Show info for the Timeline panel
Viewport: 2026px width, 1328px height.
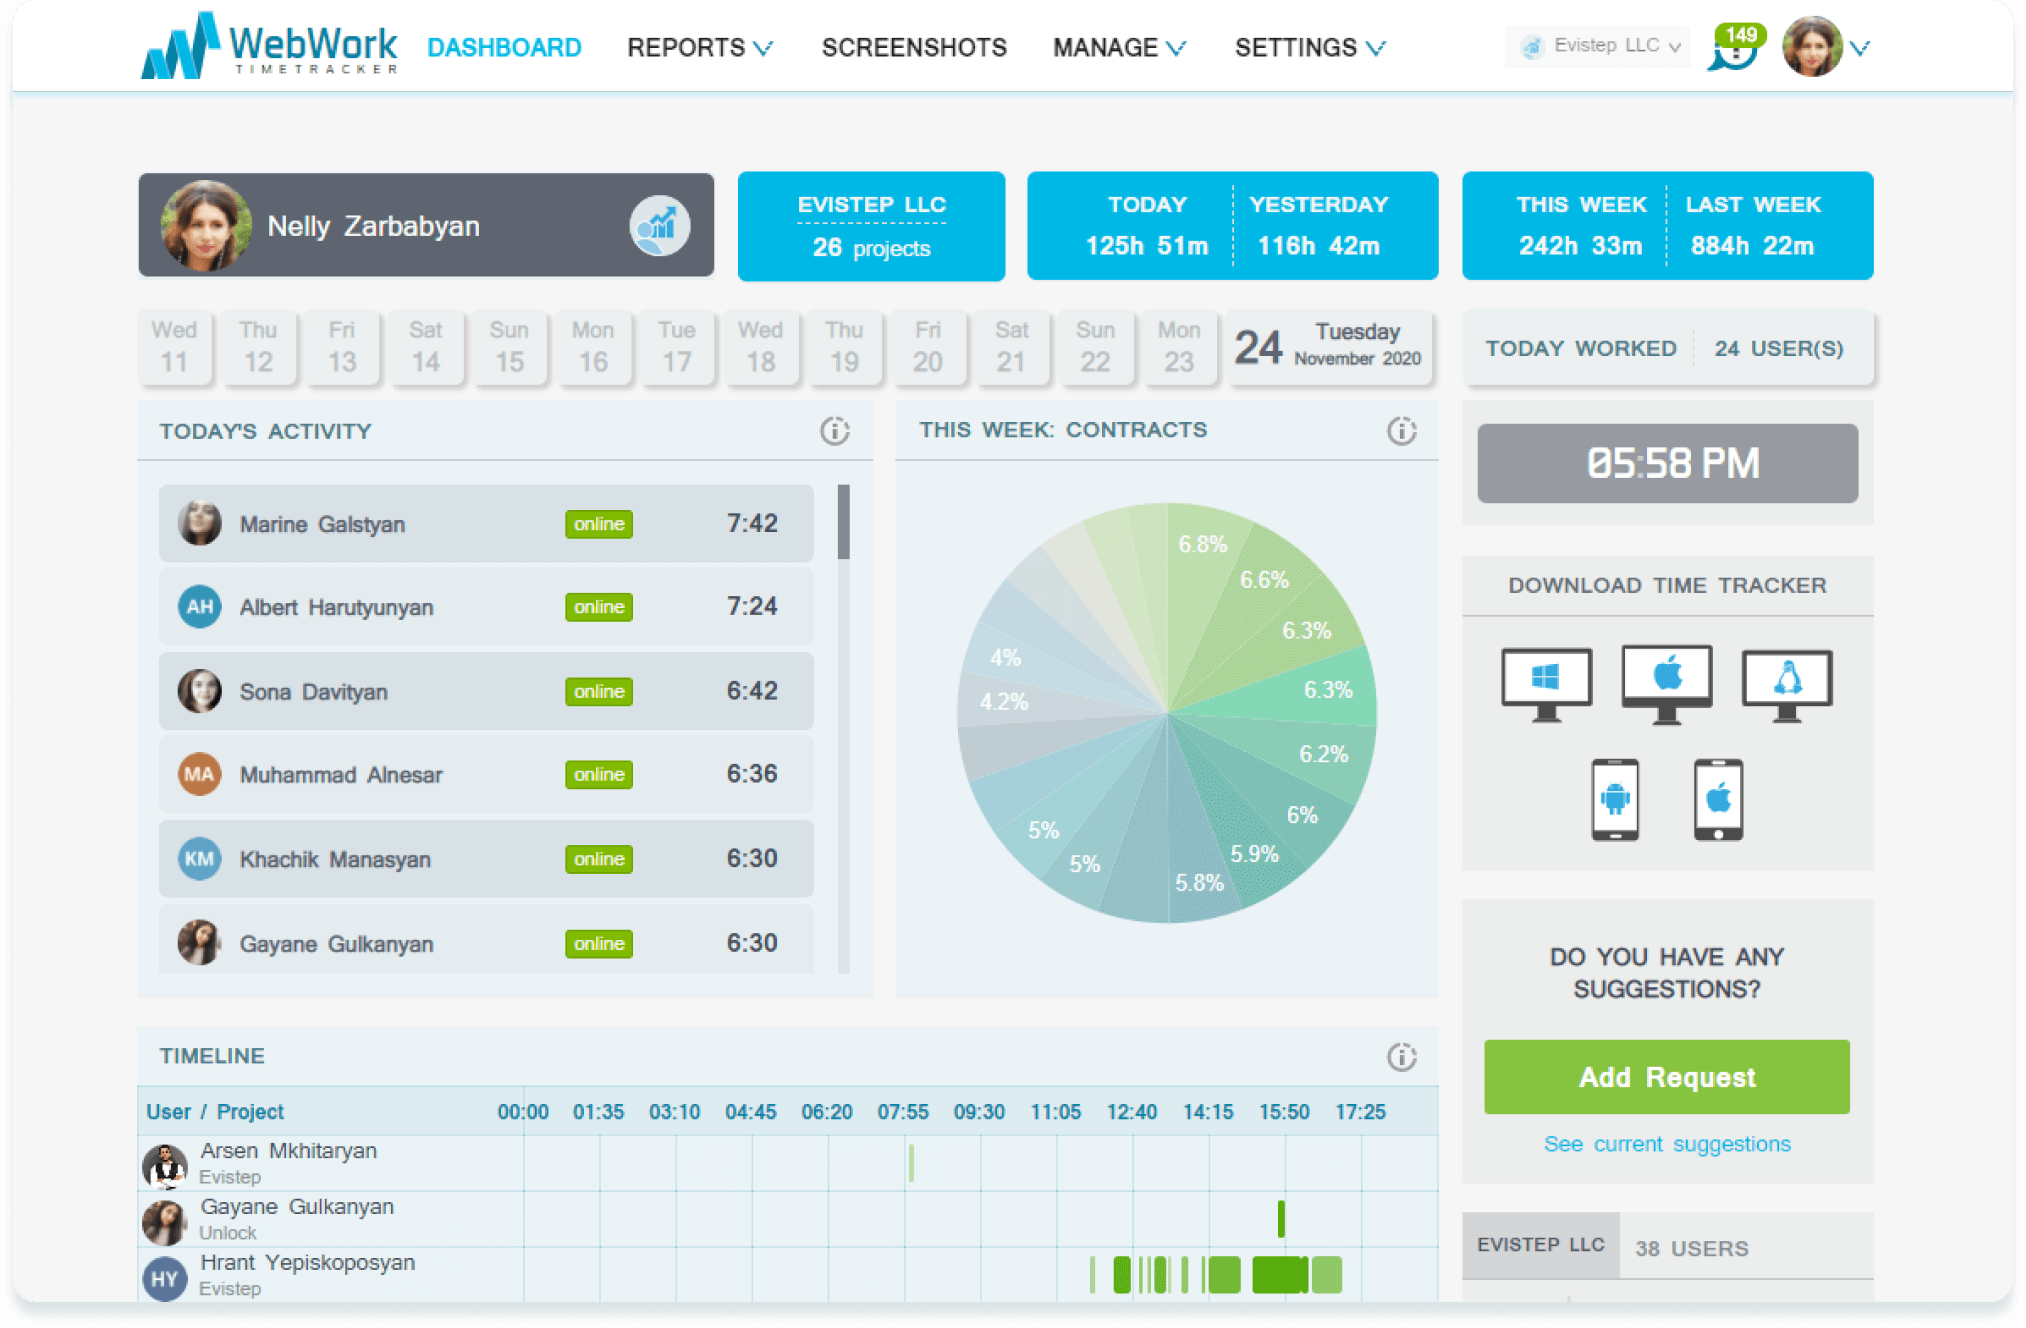pyautogui.click(x=1401, y=1056)
